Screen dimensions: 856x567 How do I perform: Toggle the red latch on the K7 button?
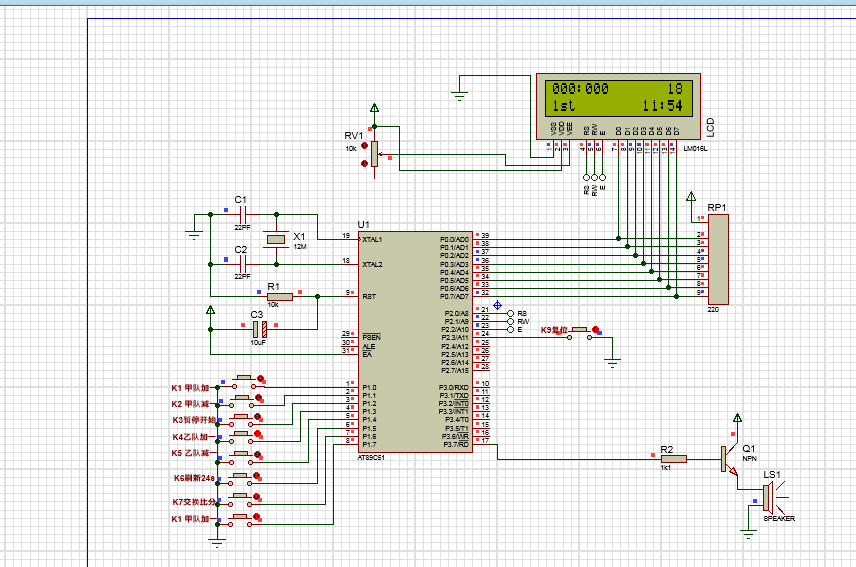click(257, 497)
